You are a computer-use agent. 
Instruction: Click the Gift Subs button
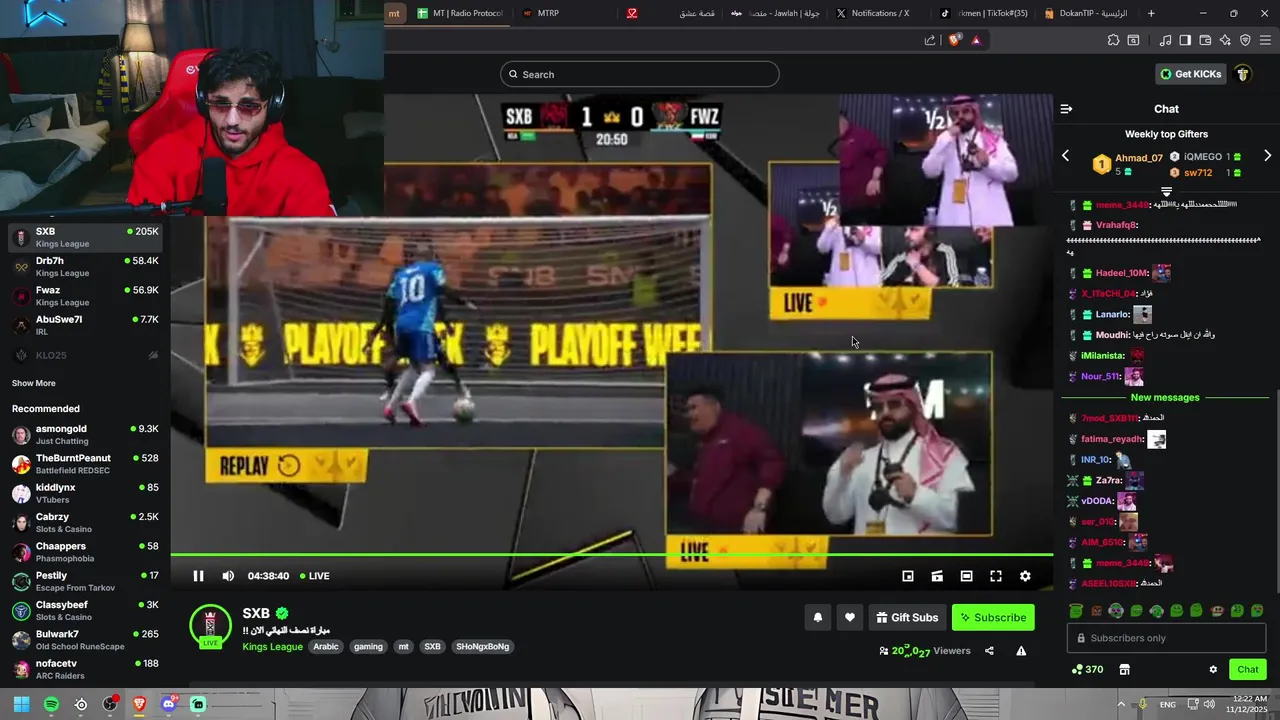[907, 618]
